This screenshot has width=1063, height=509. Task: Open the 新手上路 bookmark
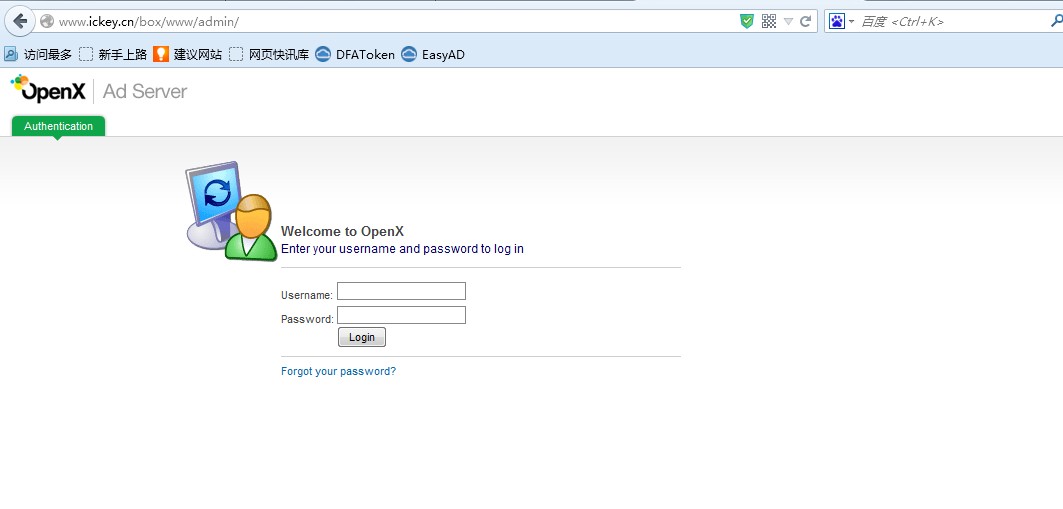[x=113, y=55]
